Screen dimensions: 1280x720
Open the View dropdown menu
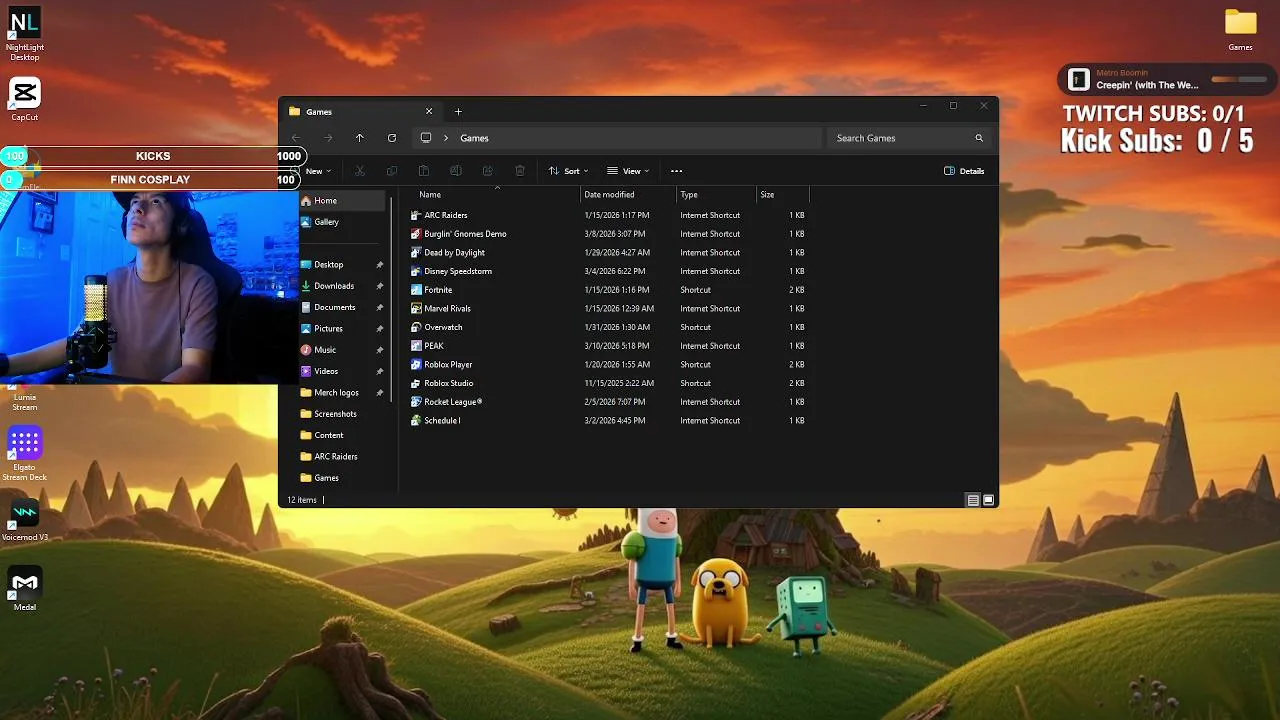[x=628, y=171]
